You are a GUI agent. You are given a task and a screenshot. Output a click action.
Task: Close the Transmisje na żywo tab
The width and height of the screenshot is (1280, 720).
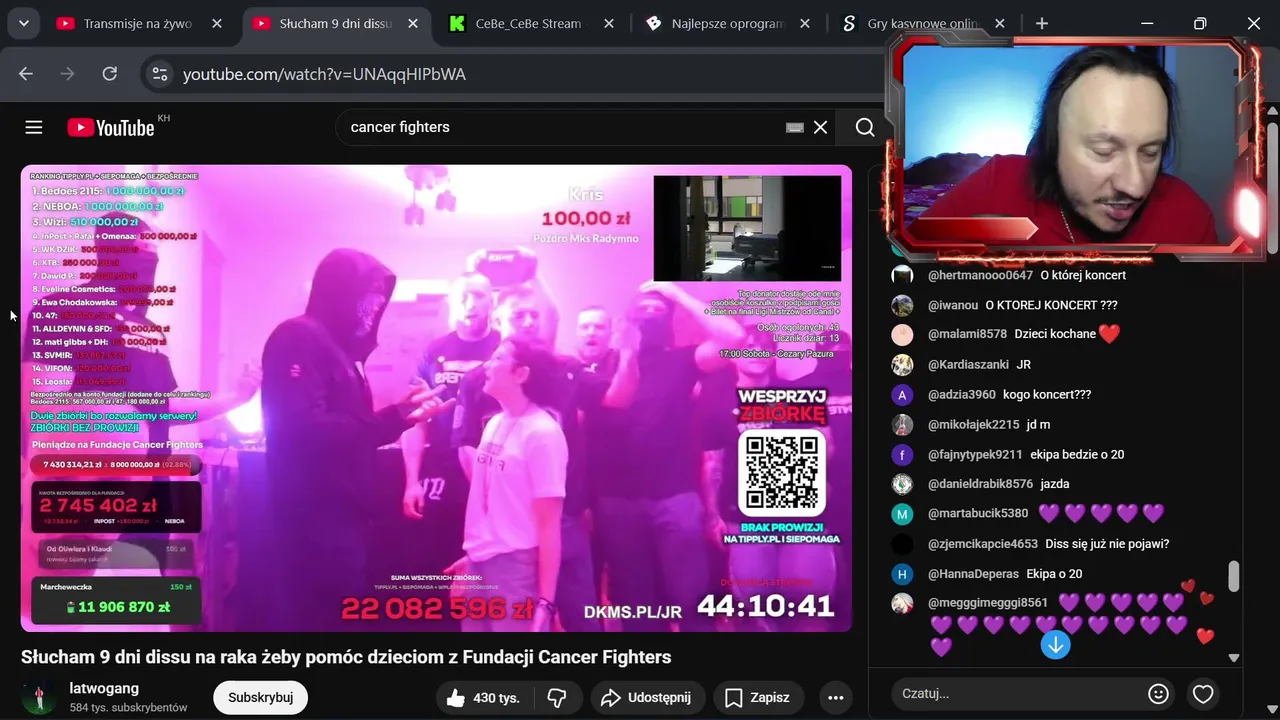[x=217, y=23]
